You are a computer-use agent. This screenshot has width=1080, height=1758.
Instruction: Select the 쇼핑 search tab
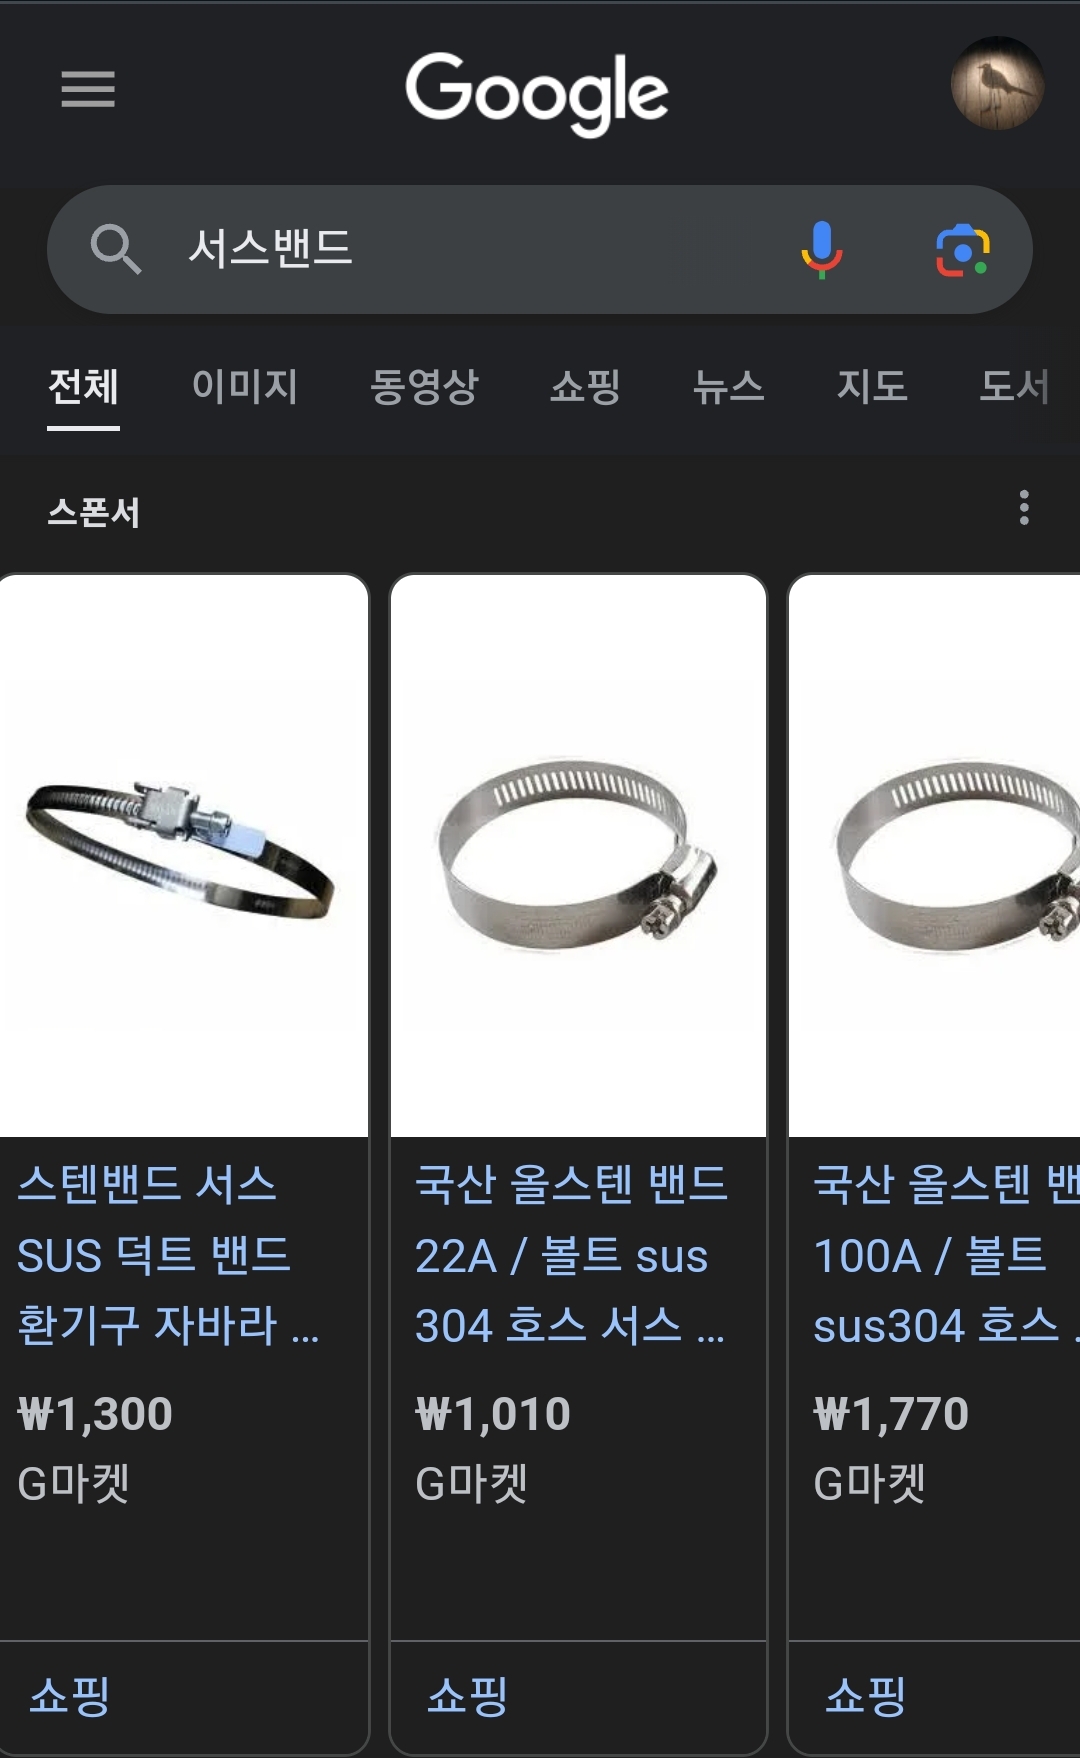[x=586, y=386]
